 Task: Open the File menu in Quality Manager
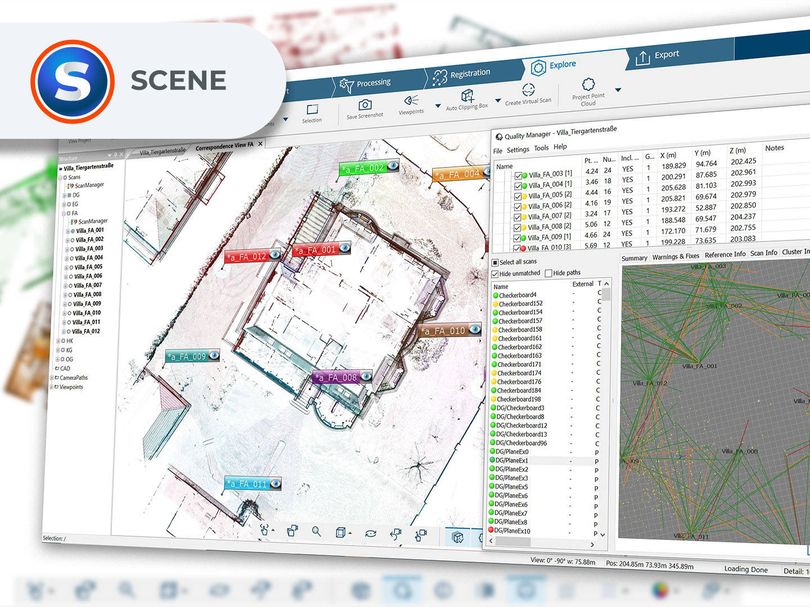pos(497,151)
